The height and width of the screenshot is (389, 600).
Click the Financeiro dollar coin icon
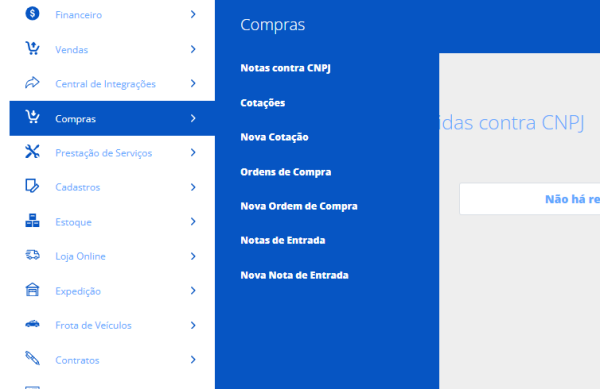point(33,13)
